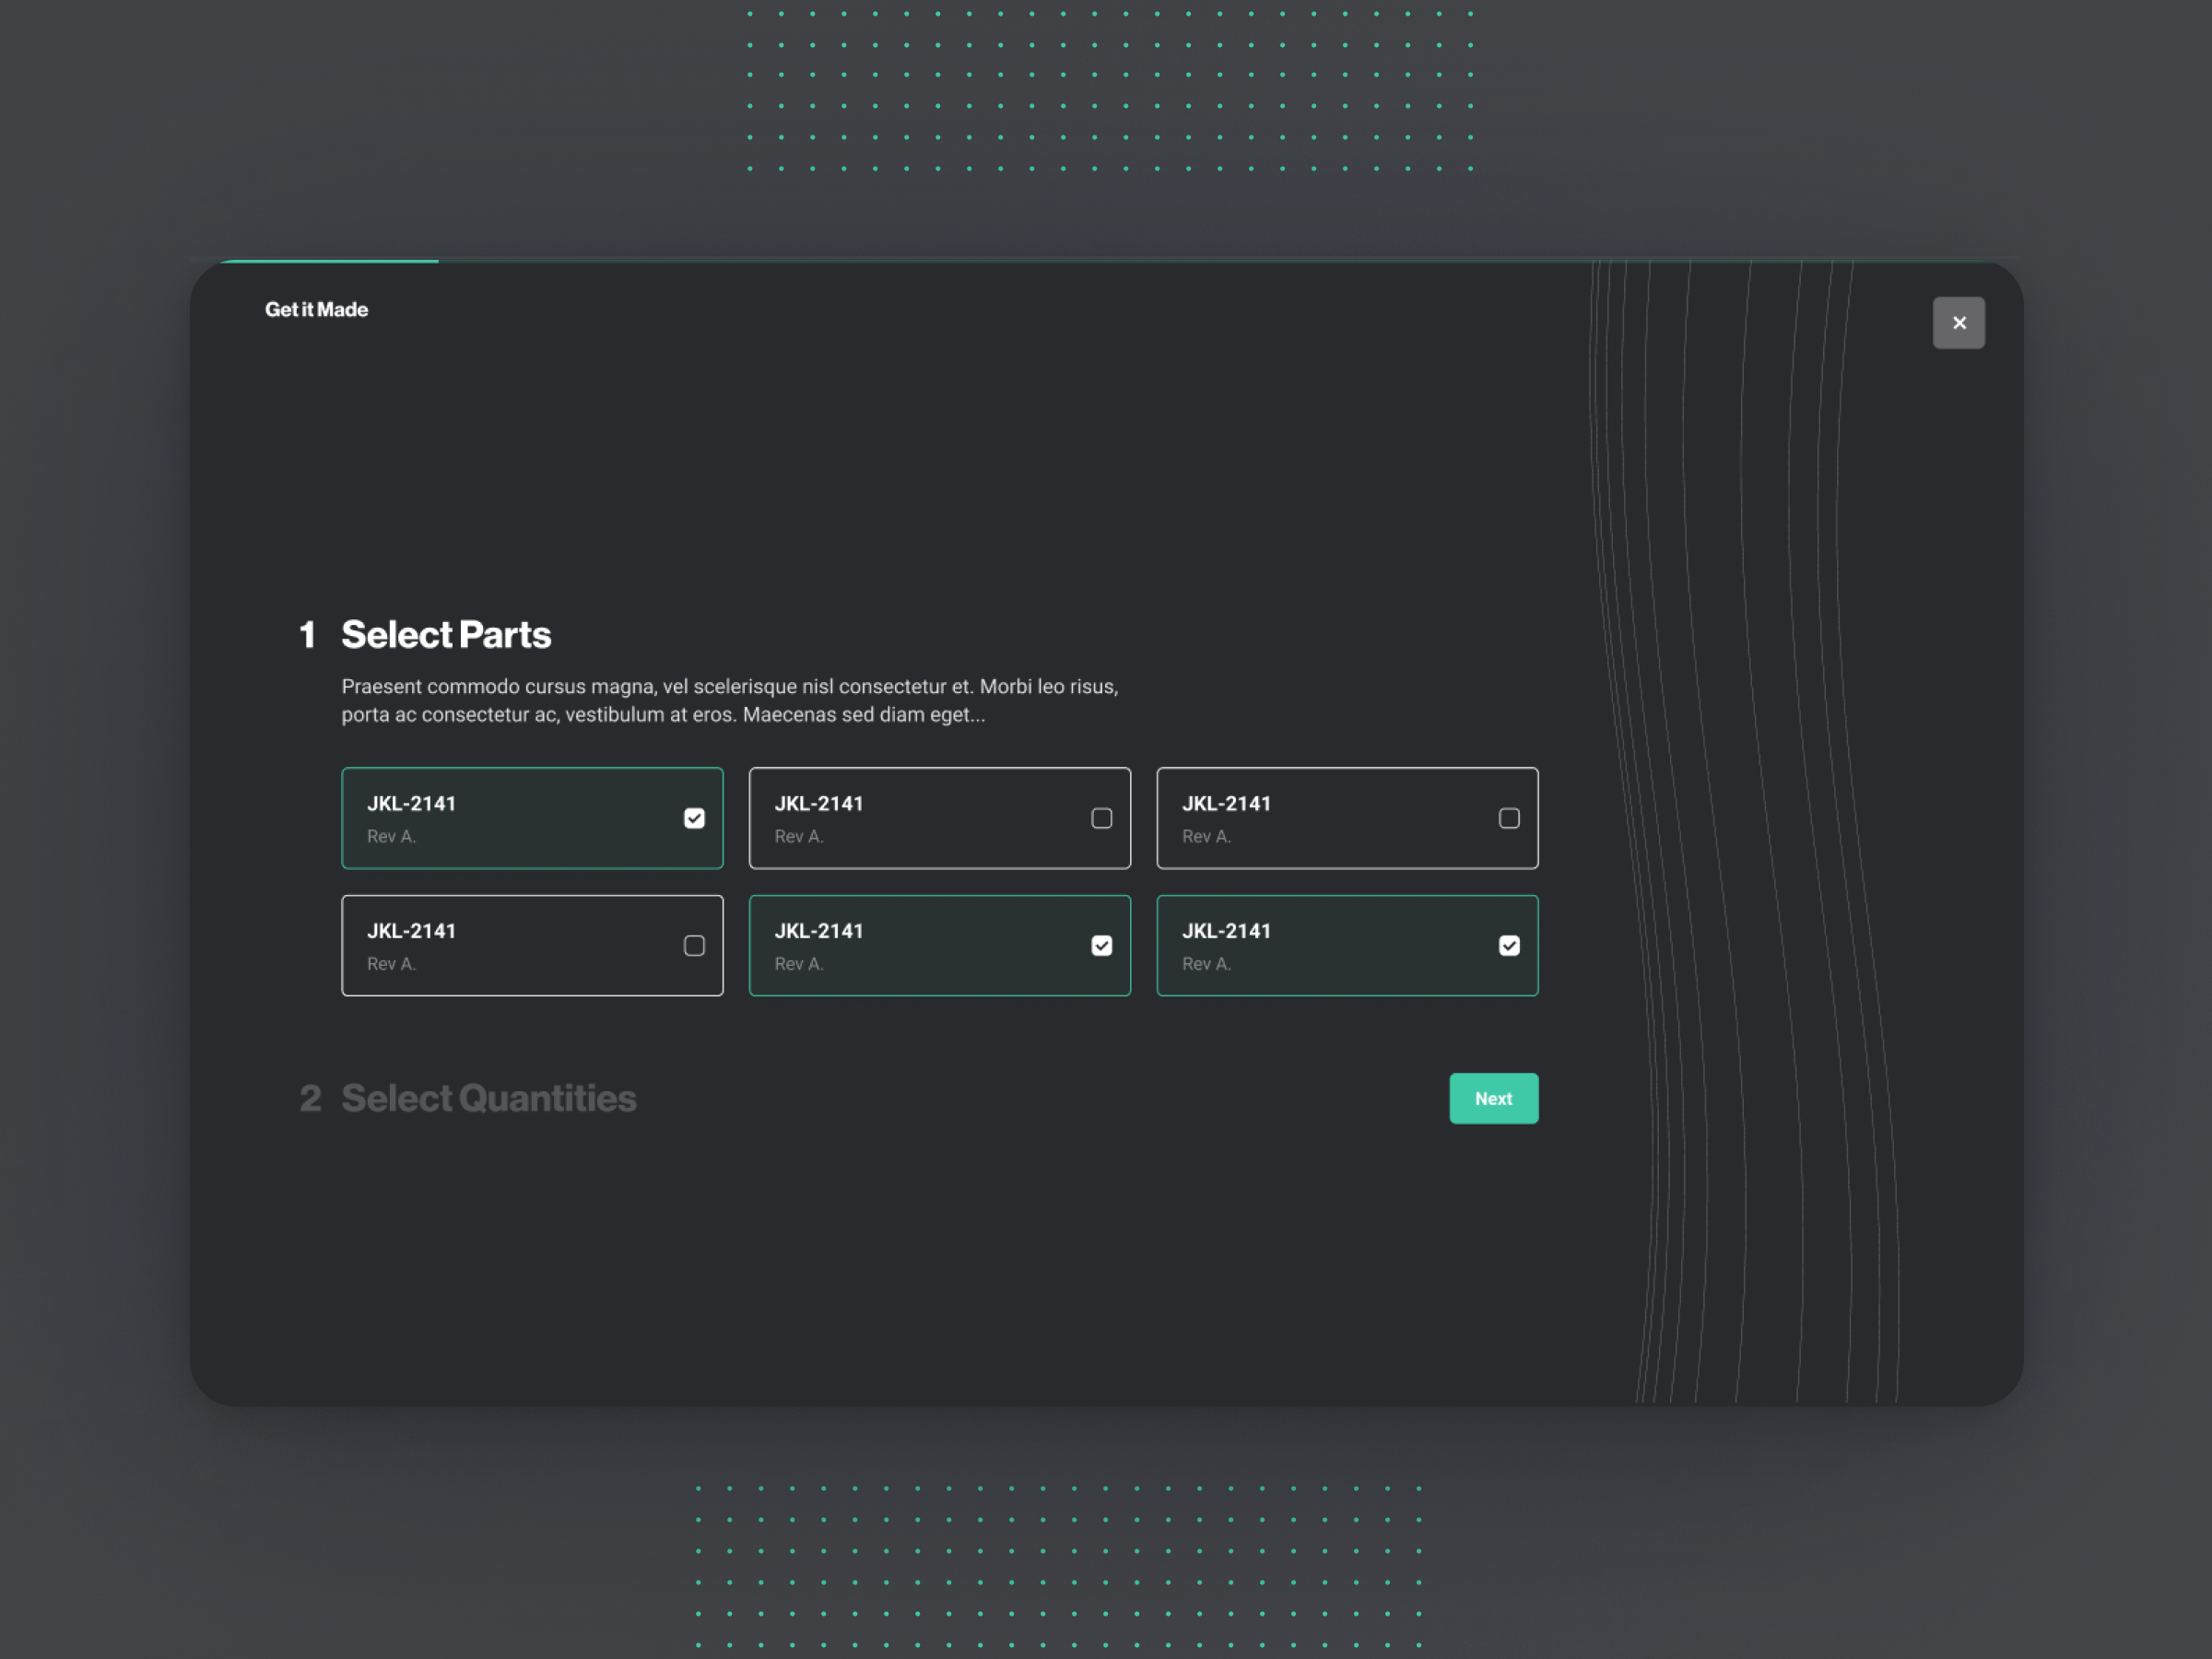Uncheck the middle checkbox in bottom row

1101,945
